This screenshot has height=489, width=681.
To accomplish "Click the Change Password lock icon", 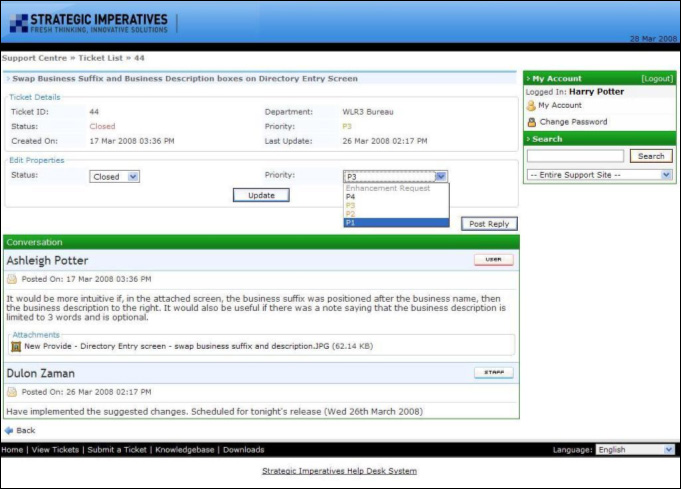I will (x=531, y=122).
